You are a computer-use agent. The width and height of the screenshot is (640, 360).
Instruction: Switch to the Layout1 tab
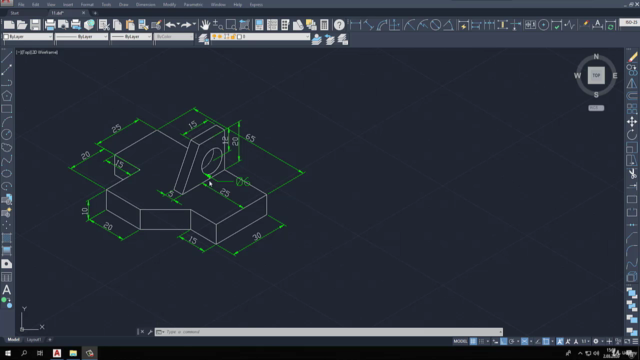click(33, 340)
